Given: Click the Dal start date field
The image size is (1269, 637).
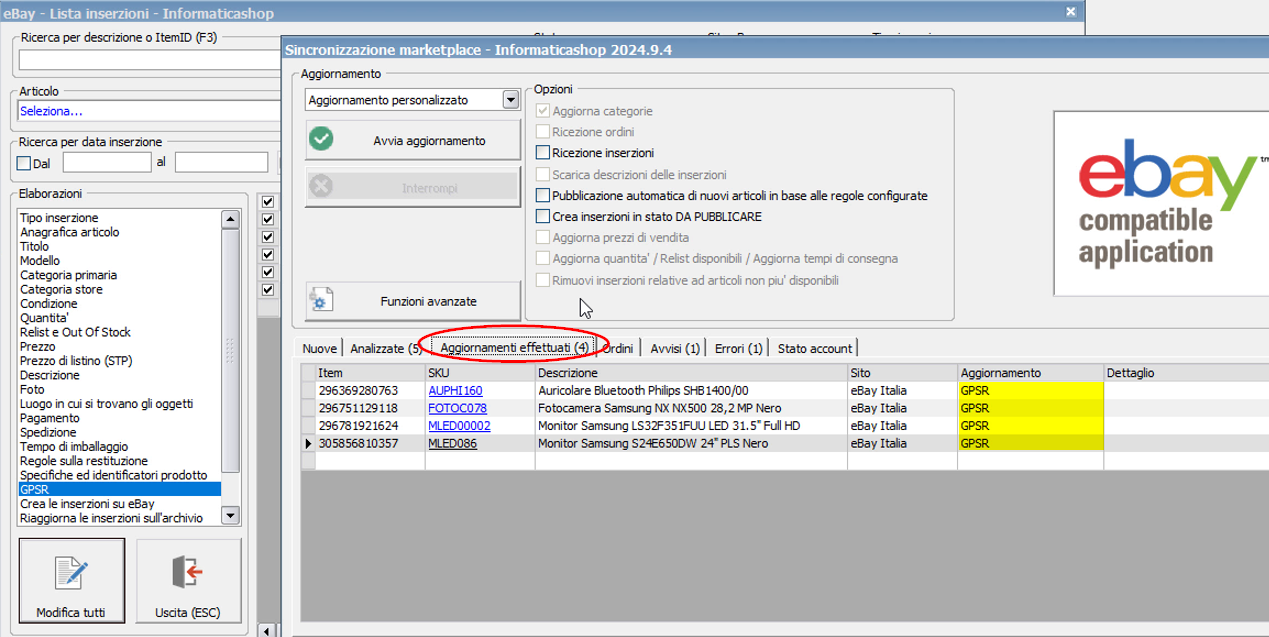Looking at the screenshot, I should (x=107, y=163).
